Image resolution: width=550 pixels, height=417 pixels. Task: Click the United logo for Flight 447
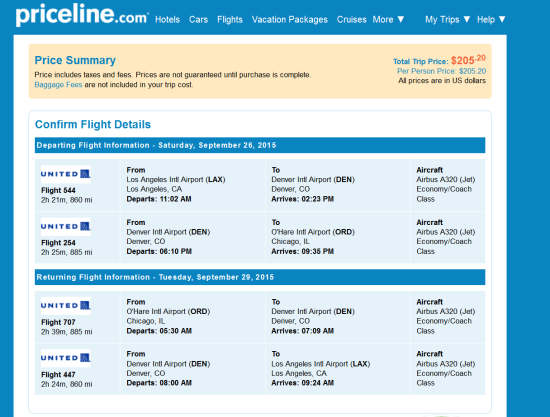pos(66,358)
